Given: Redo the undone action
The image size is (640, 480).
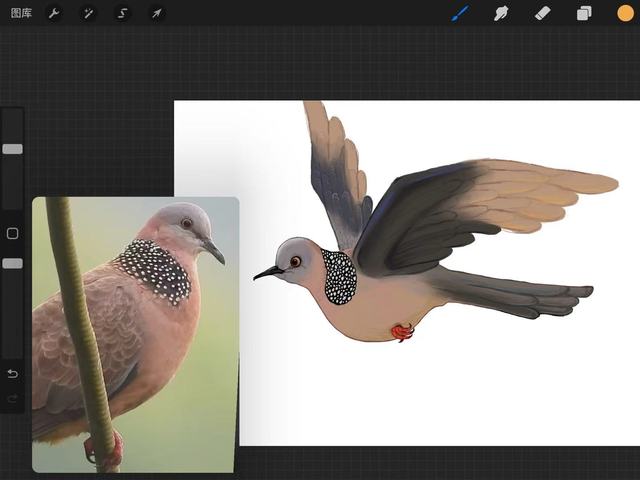Looking at the screenshot, I should (12, 398).
